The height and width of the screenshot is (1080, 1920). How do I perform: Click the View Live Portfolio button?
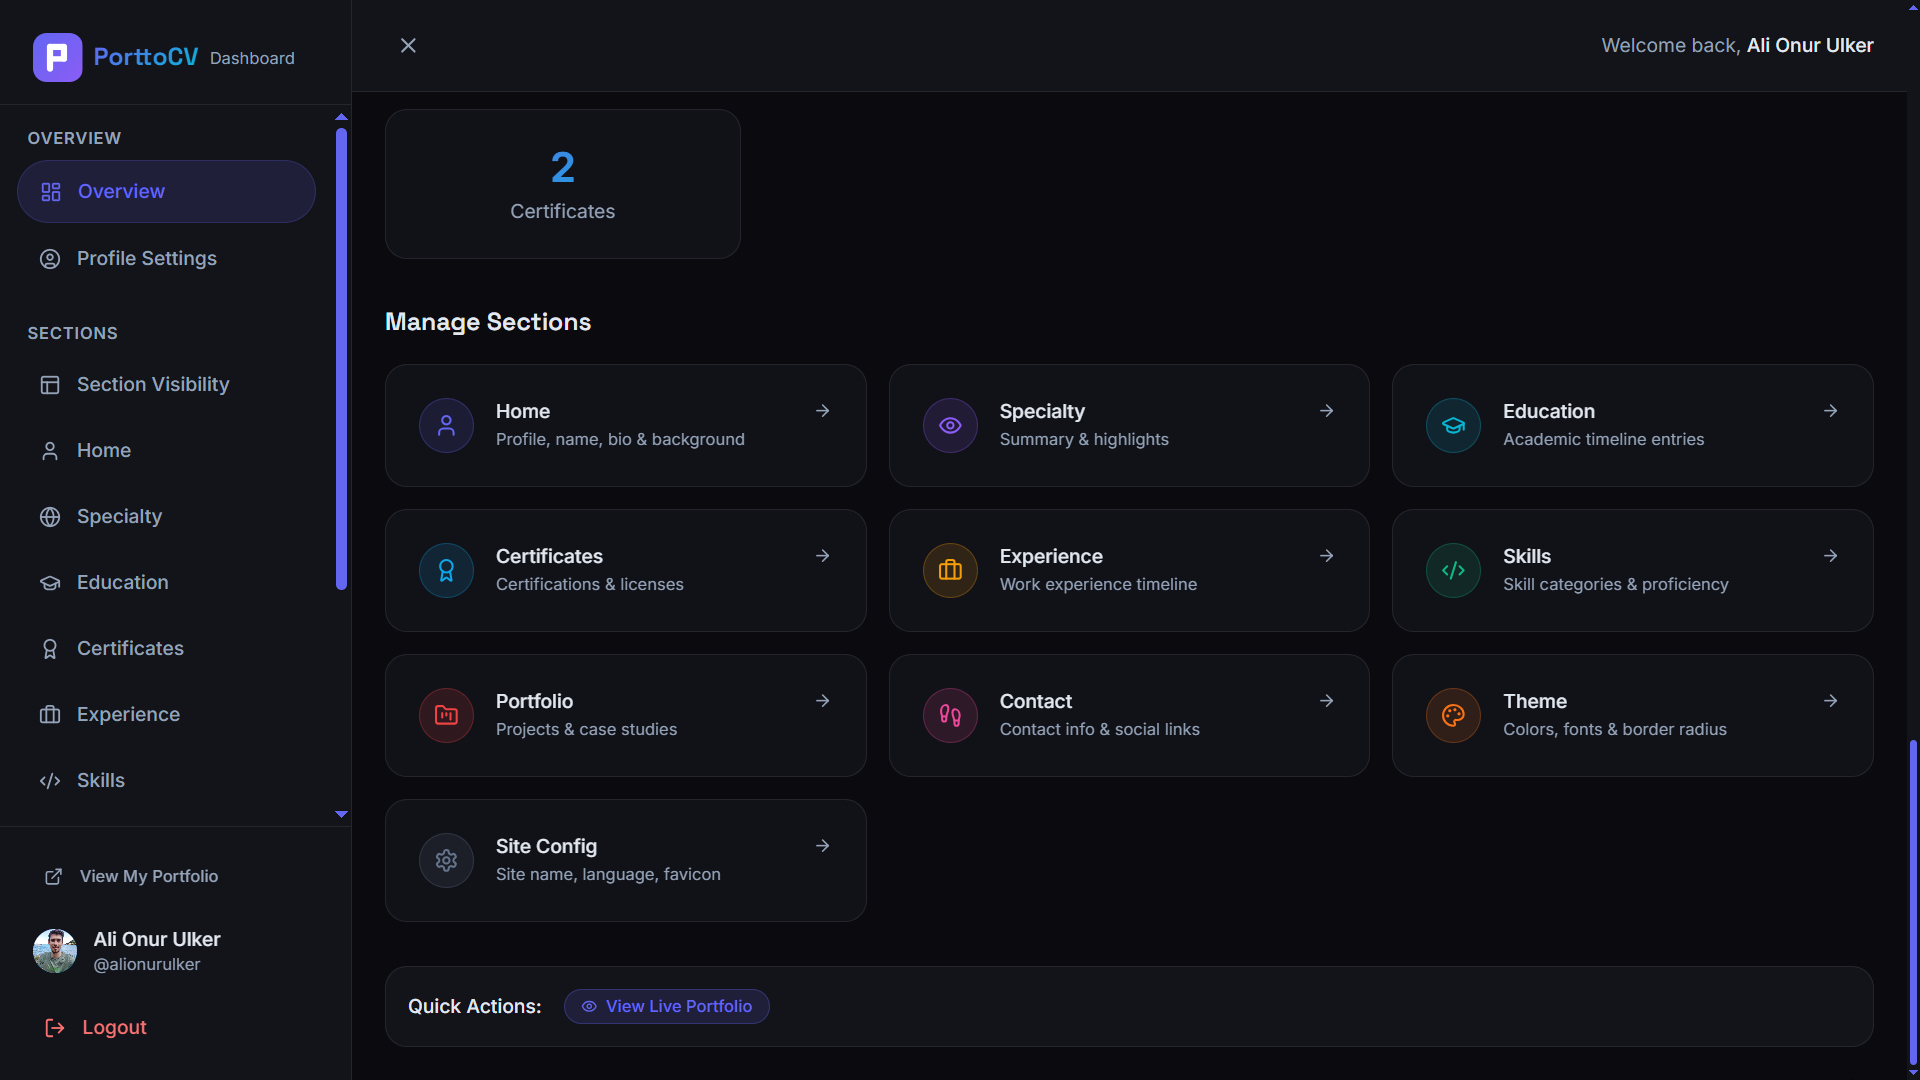pyautogui.click(x=667, y=1006)
